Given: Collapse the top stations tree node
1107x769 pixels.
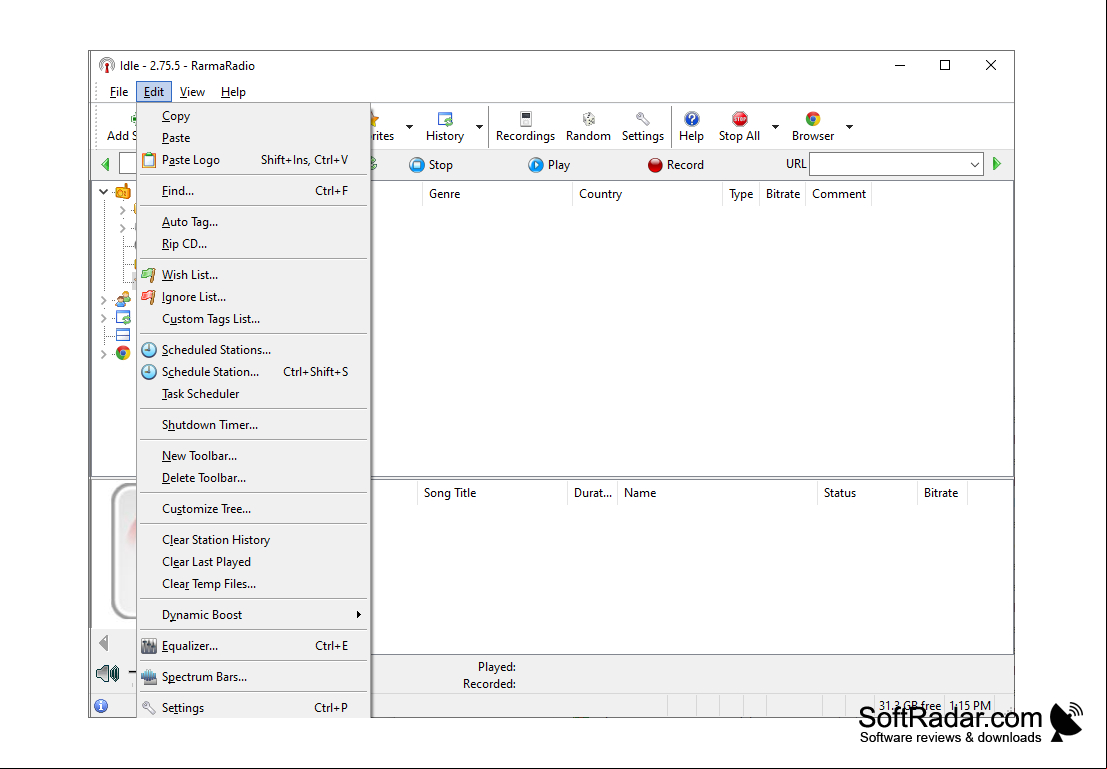Looking at the screenshot, I should 104,191.
